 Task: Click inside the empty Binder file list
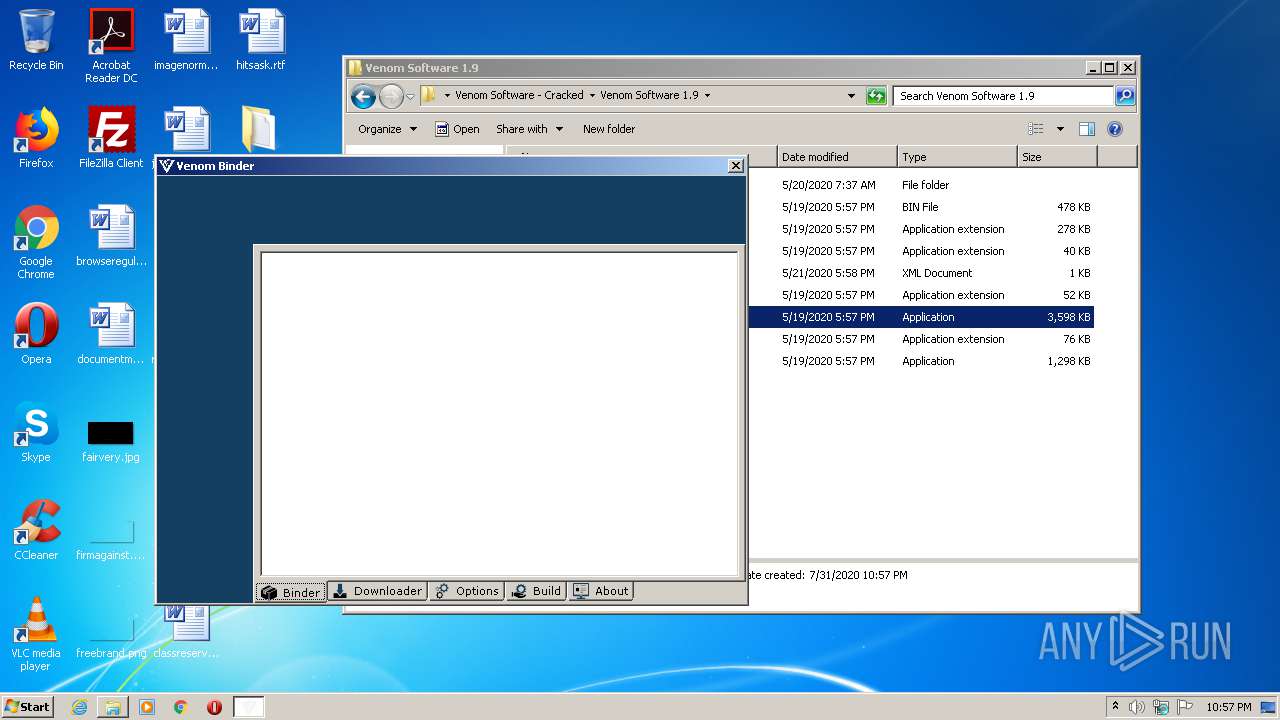pyautogui.click(x=499, y=413)
